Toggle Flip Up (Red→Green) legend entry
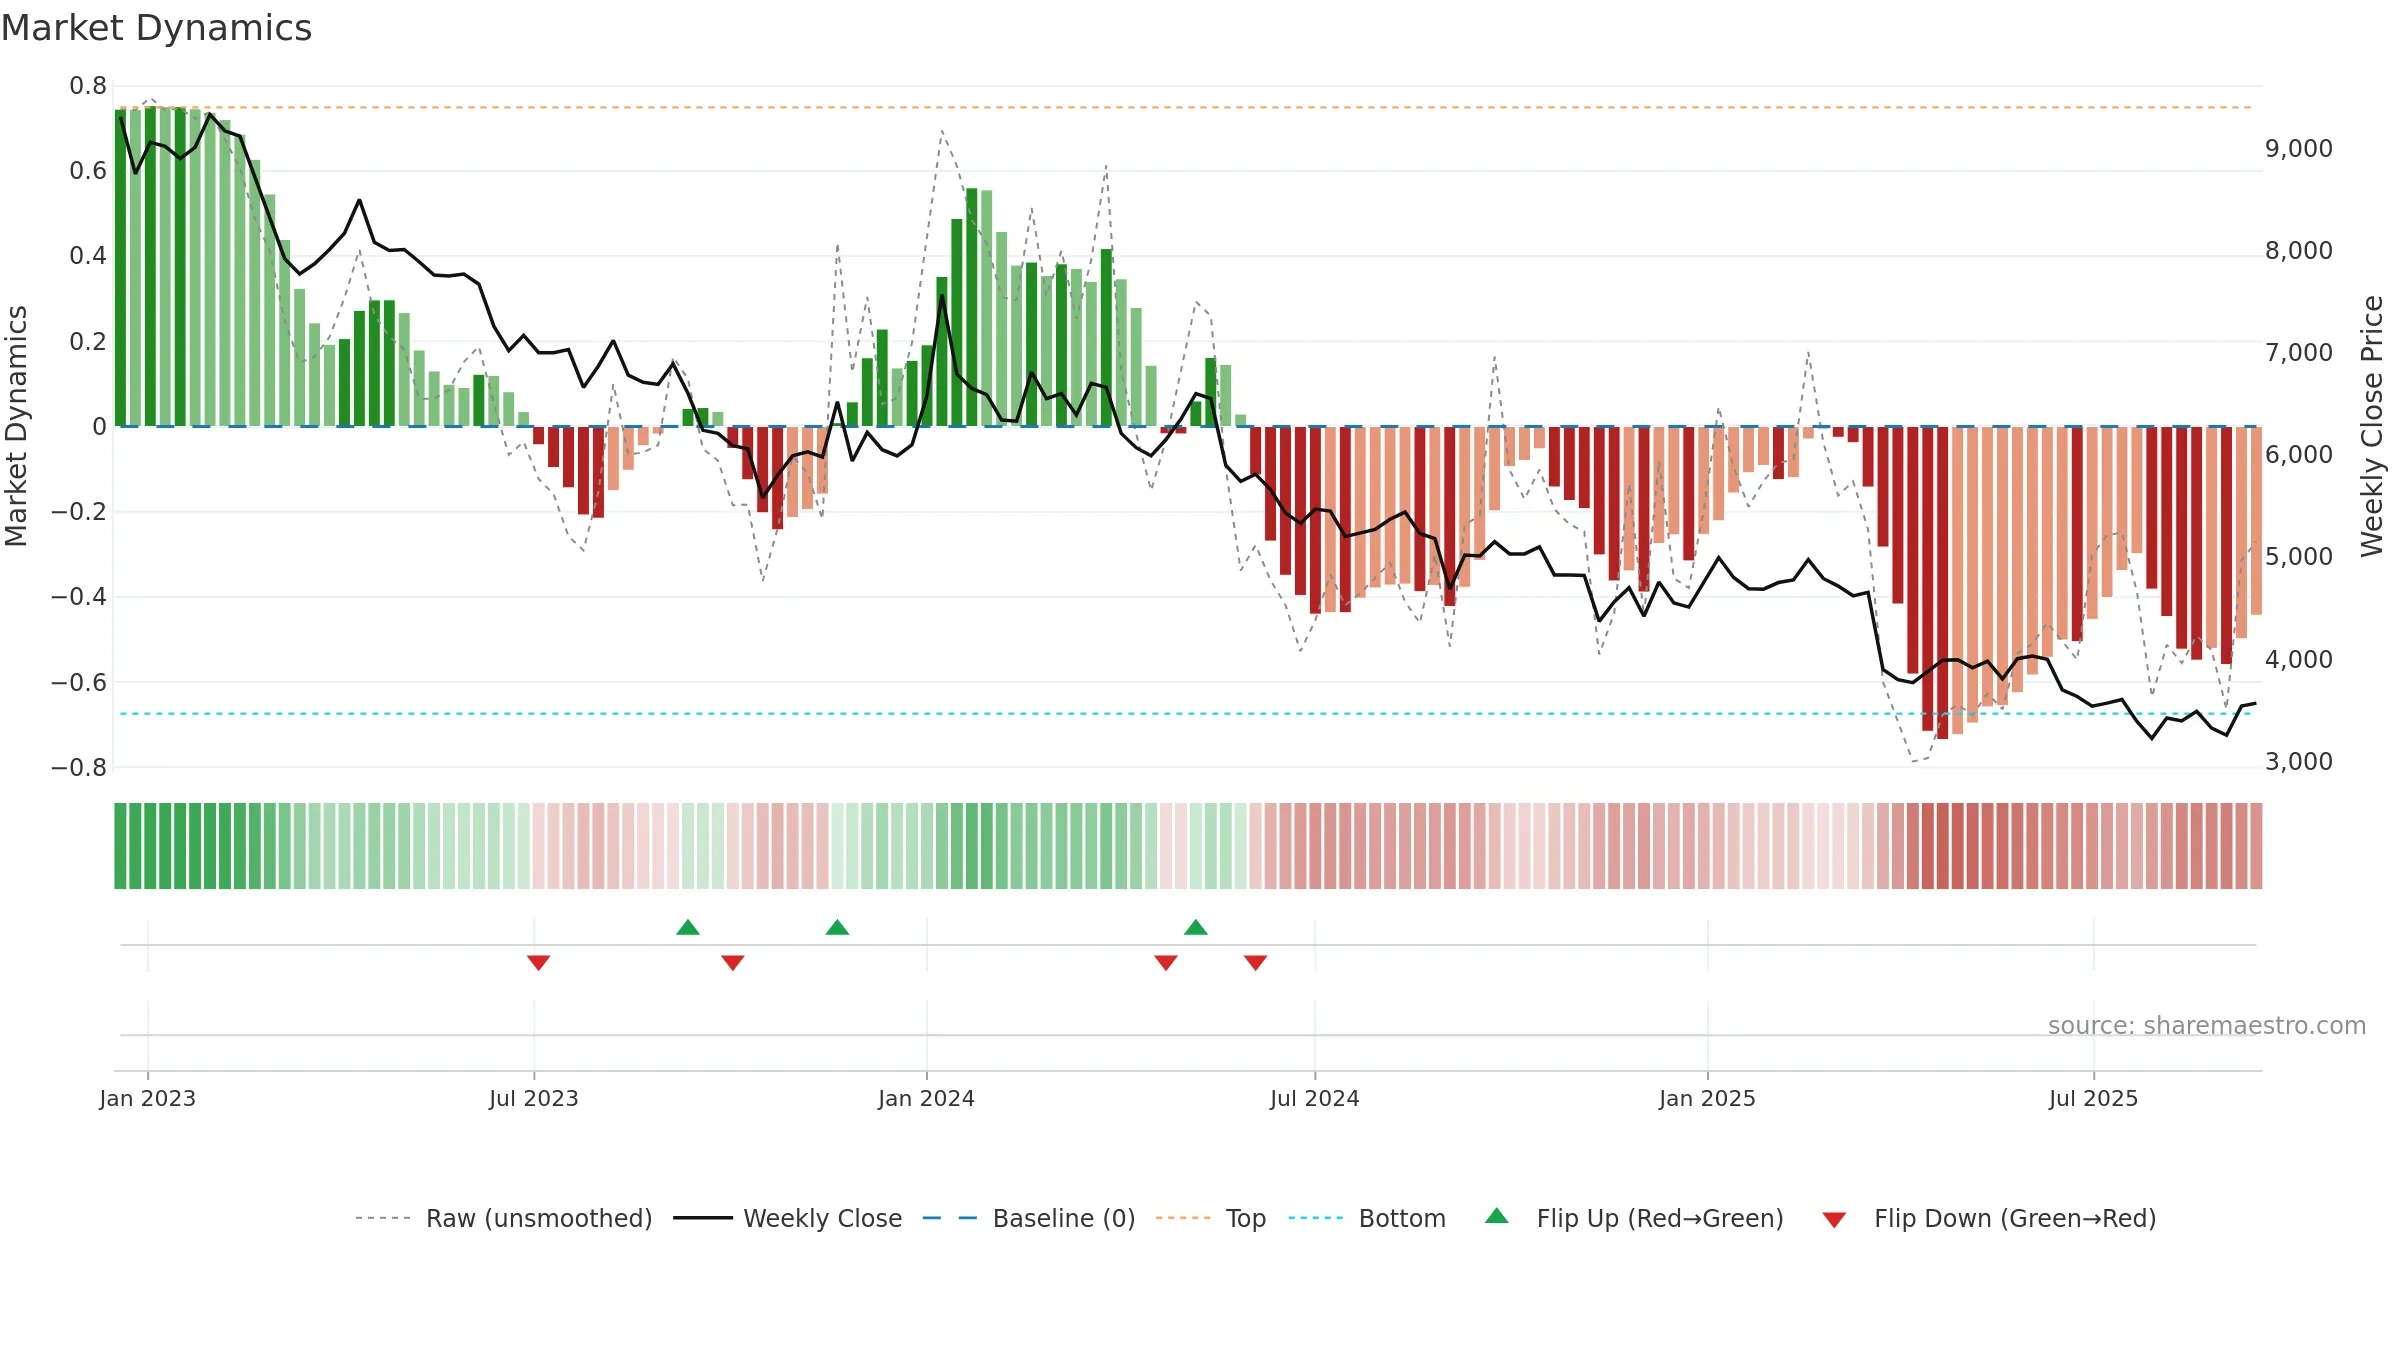This screenshot has height=1350, width=2400. coord(1634,1218)
